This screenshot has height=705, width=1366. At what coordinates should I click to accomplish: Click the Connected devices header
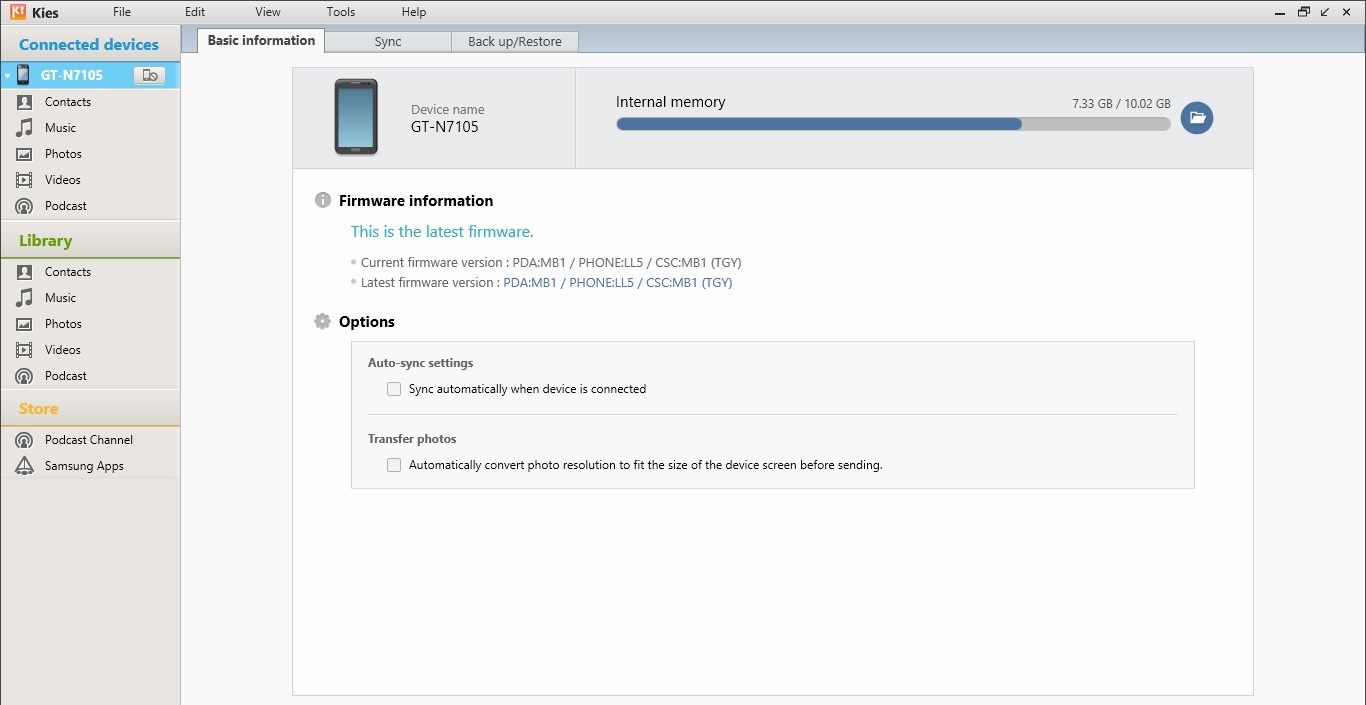coord(89,45)
